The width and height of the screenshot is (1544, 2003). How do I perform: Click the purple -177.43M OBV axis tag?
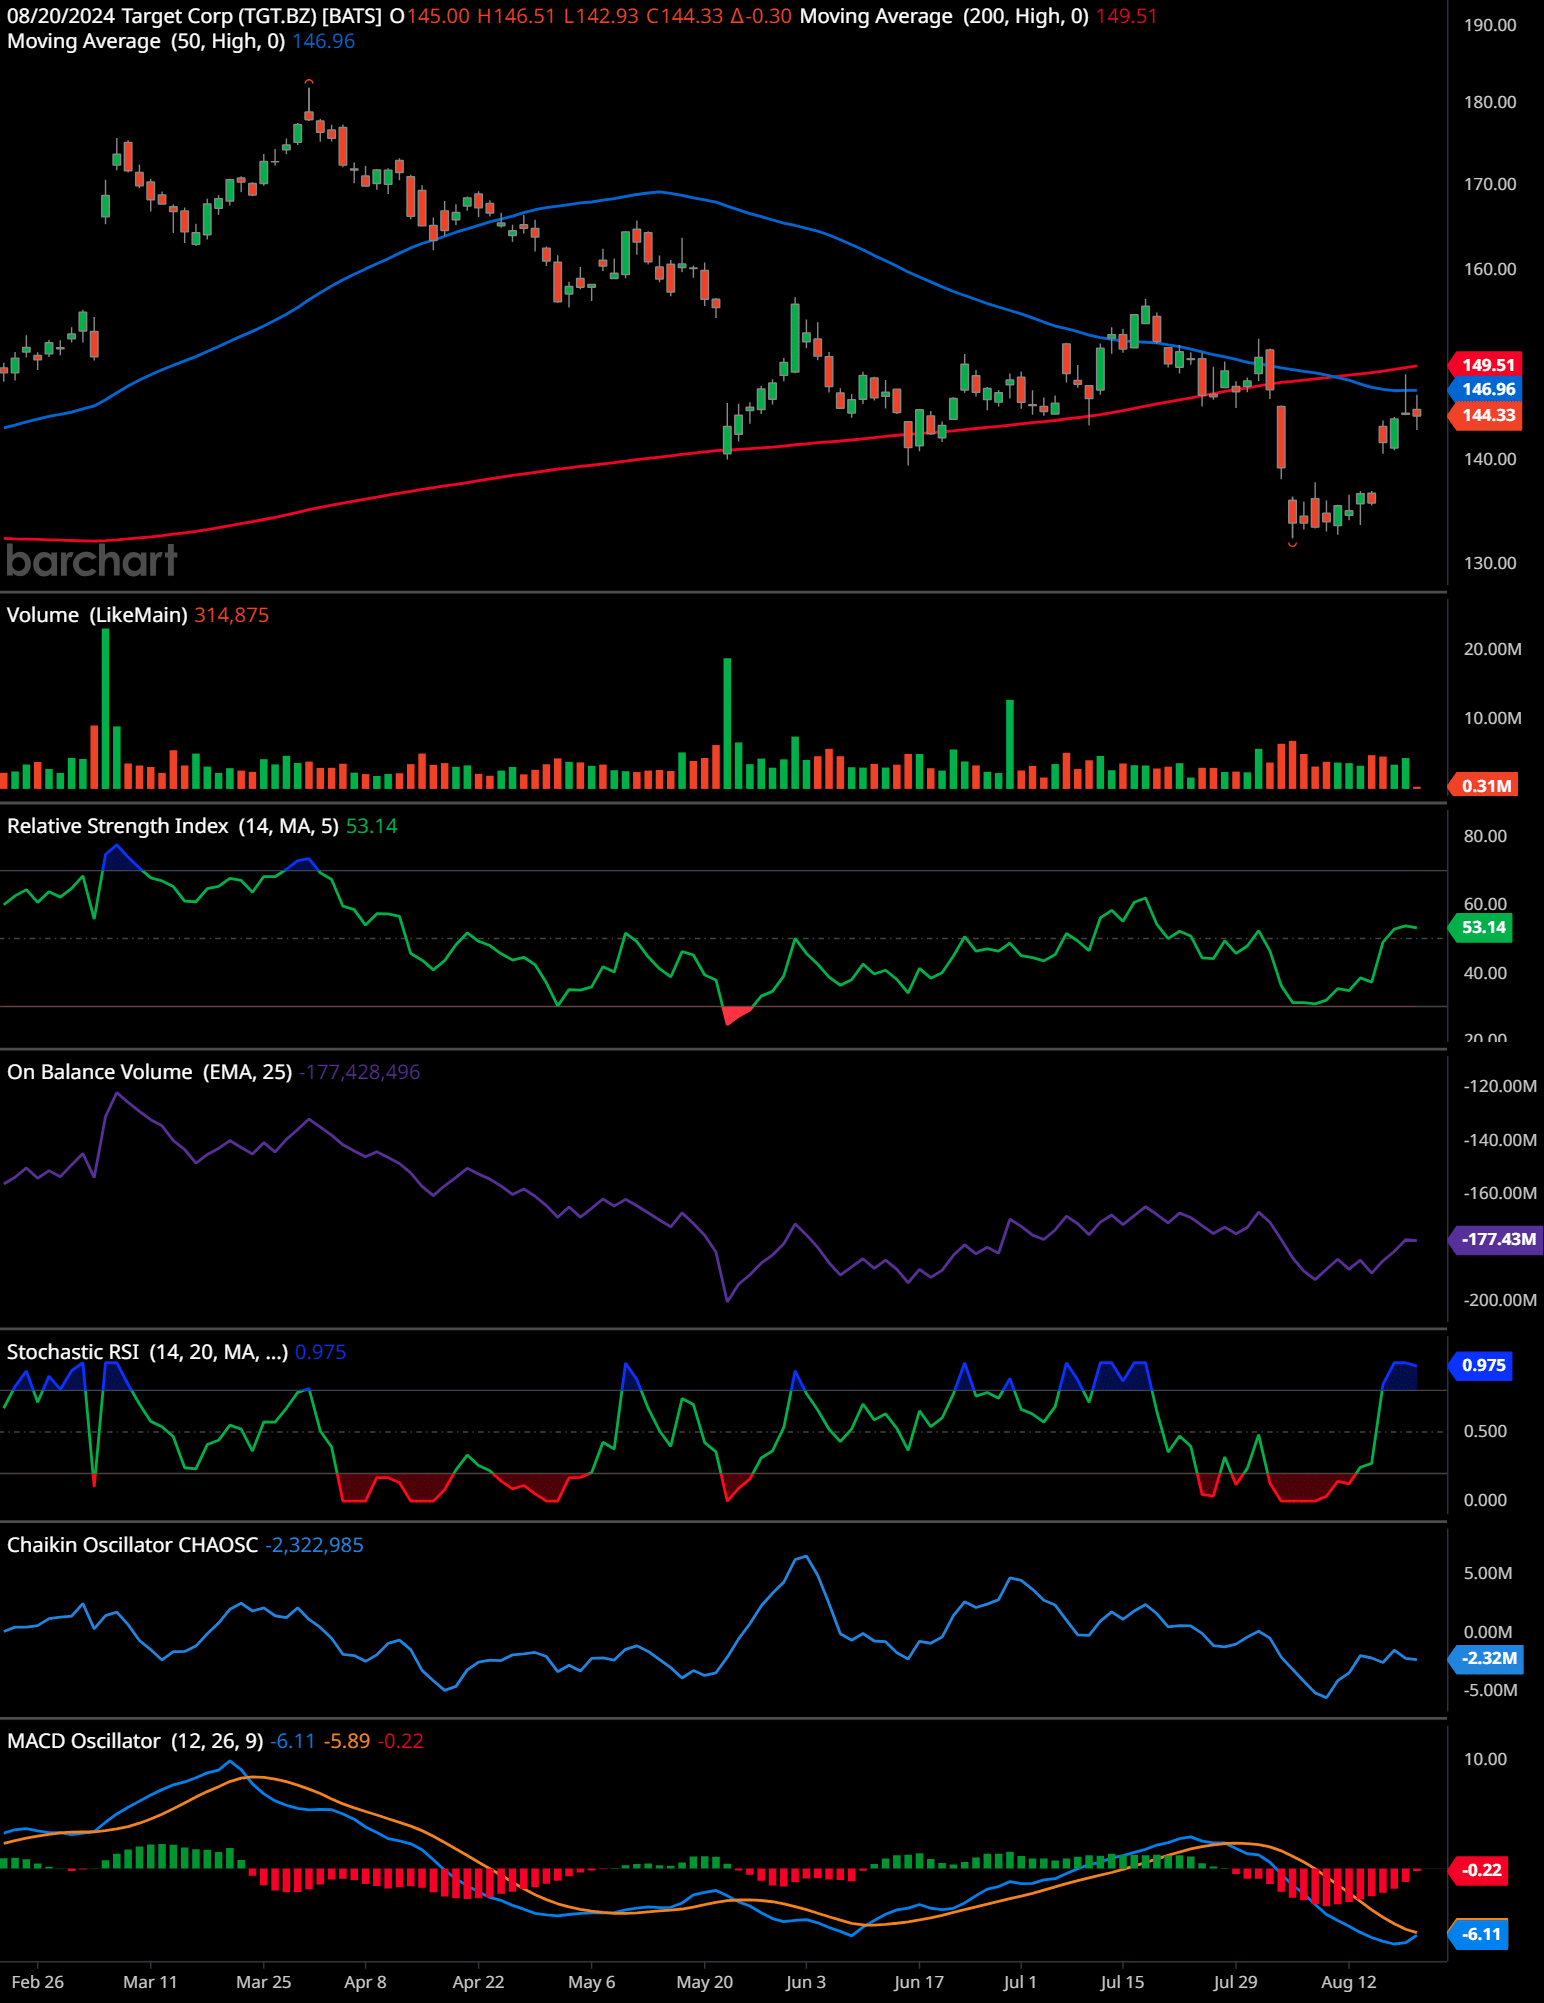click(1497, 1239)
